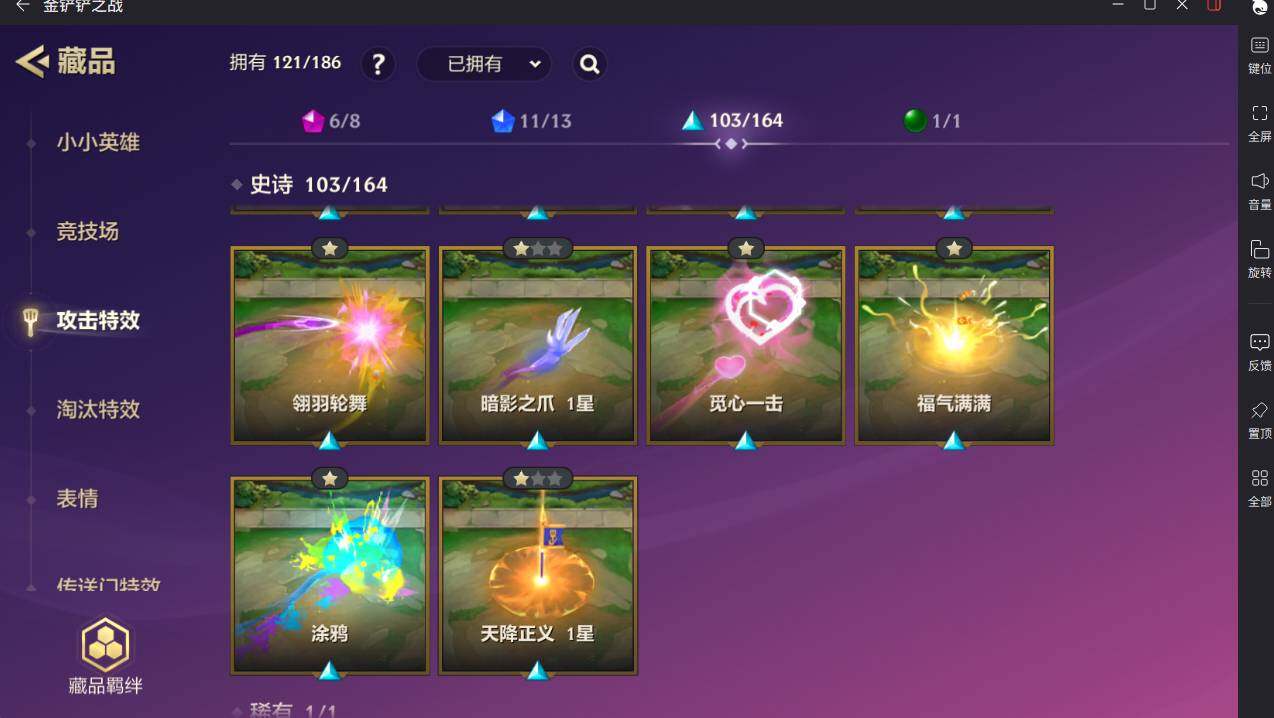Open the 键位 keyboard mapping icon
Screen dimensions: 1274x718
coord(1260,46)
